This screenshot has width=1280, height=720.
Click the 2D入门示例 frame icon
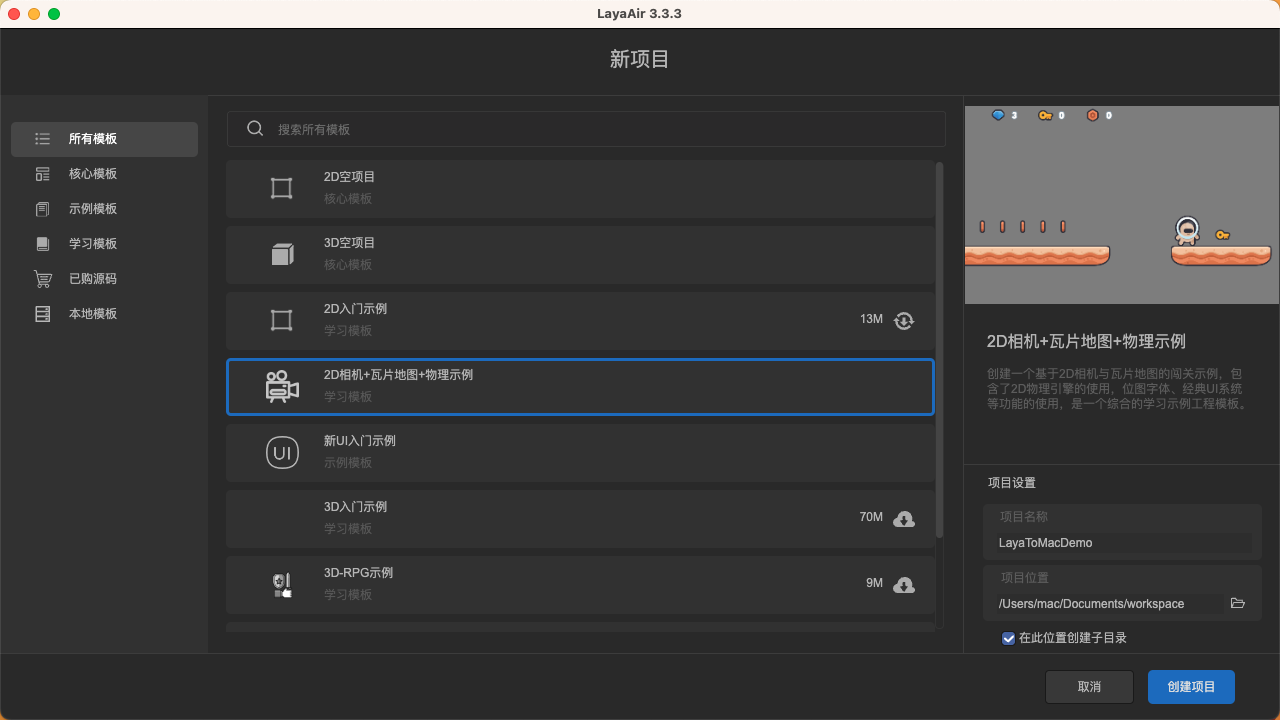[x=282, y=320]
